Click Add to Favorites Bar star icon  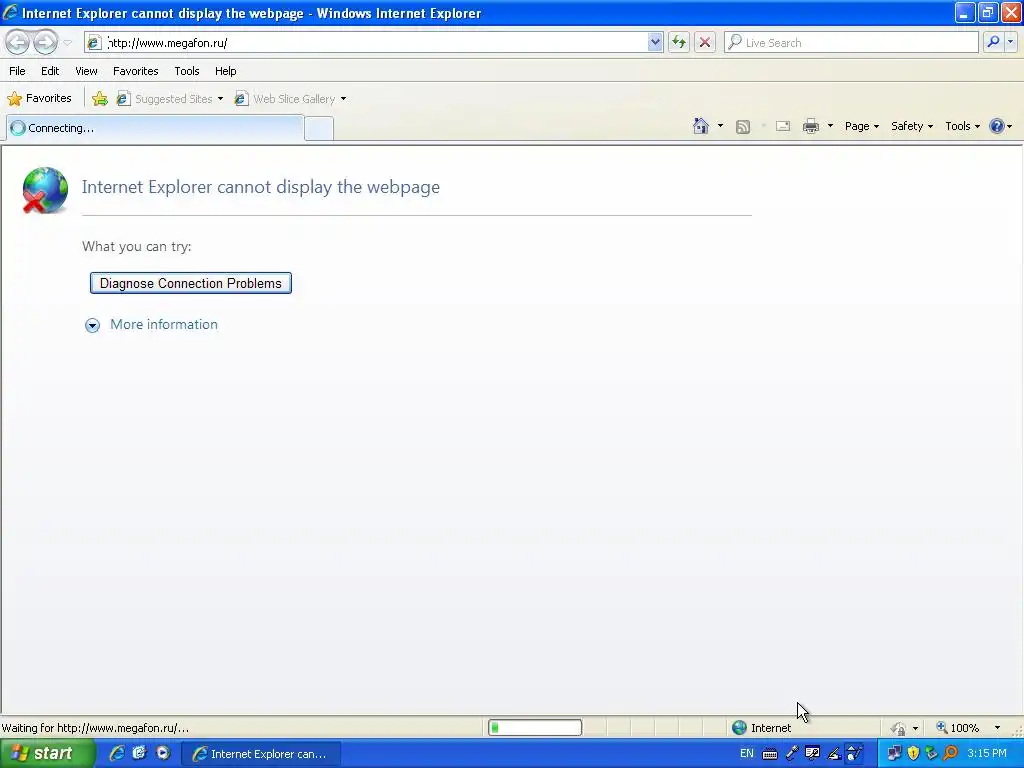click(x=100, y=99)
